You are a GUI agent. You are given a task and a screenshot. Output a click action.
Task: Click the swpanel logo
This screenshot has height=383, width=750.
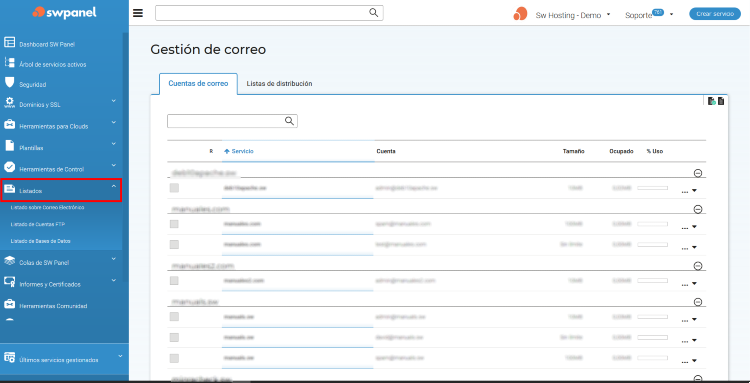65,13
